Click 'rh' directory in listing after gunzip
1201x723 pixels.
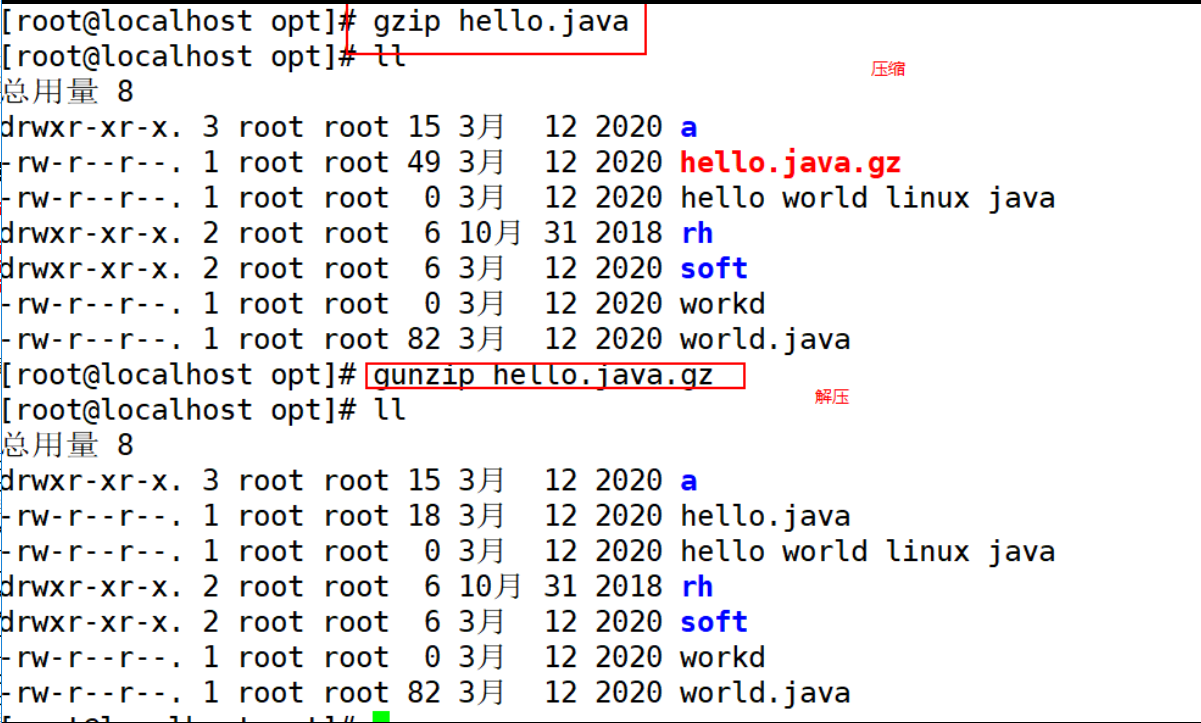pos(697,586)
